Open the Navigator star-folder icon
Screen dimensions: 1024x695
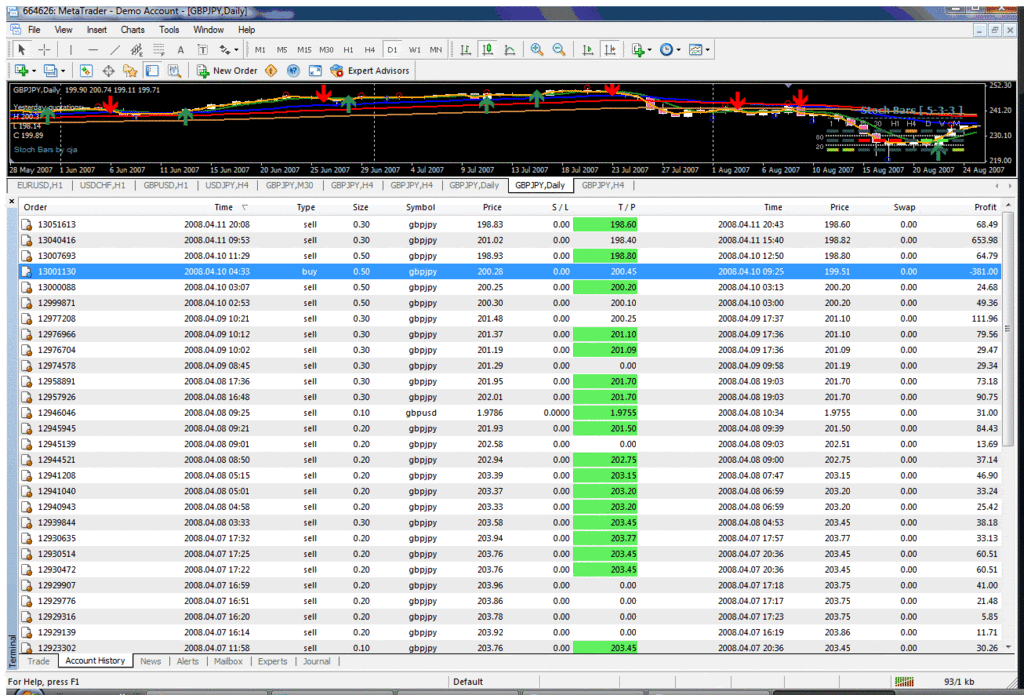pyautogui.click(x=130, y=71)
